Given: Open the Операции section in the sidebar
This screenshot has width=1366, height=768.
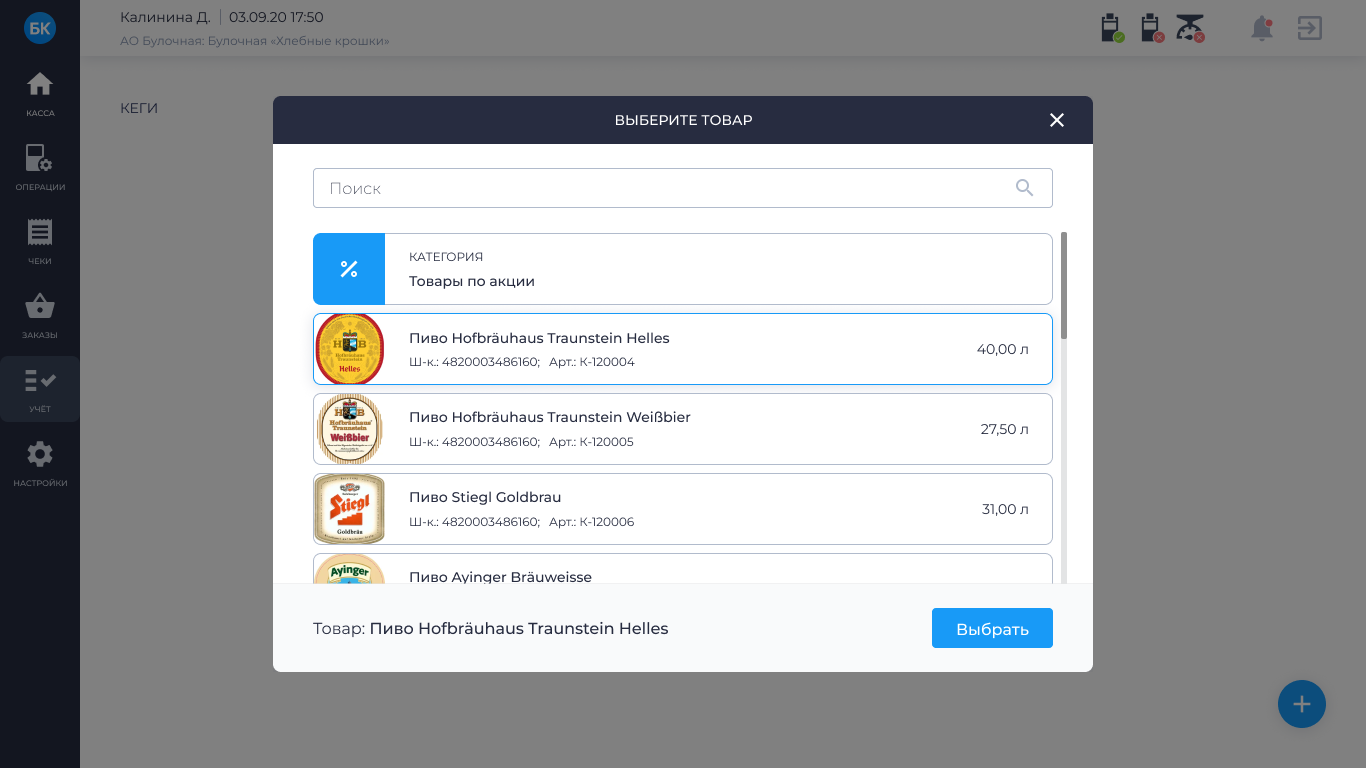Looking at the screenshot, I should (40, 168).
